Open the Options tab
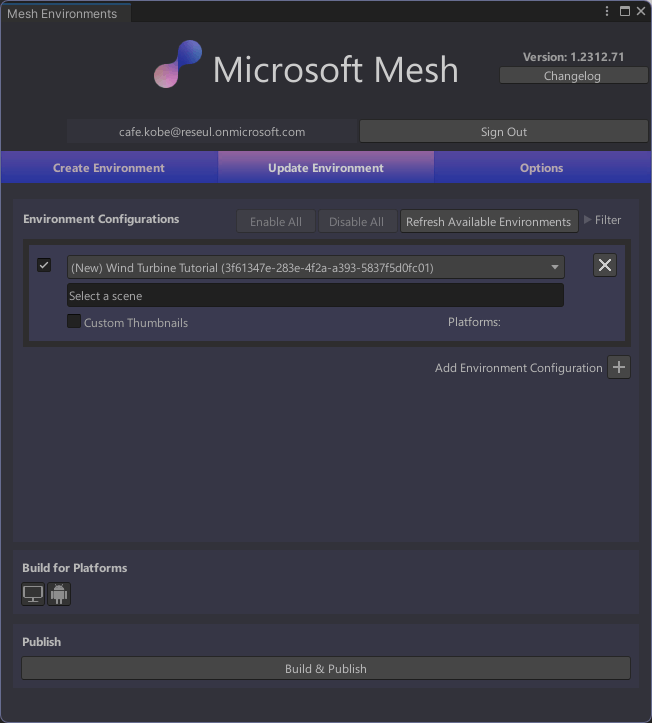The height and width of the screenshot is (723, 652). (542, 168)
